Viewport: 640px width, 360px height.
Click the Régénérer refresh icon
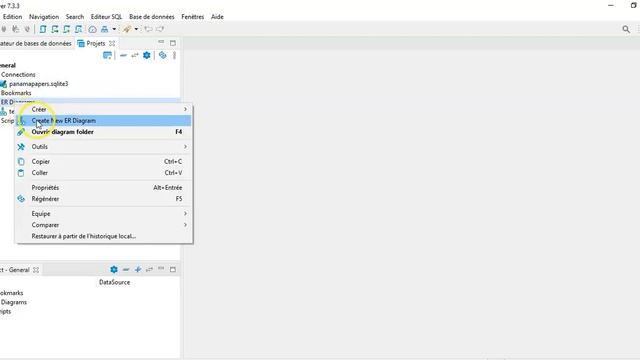(x=21, y=199)
